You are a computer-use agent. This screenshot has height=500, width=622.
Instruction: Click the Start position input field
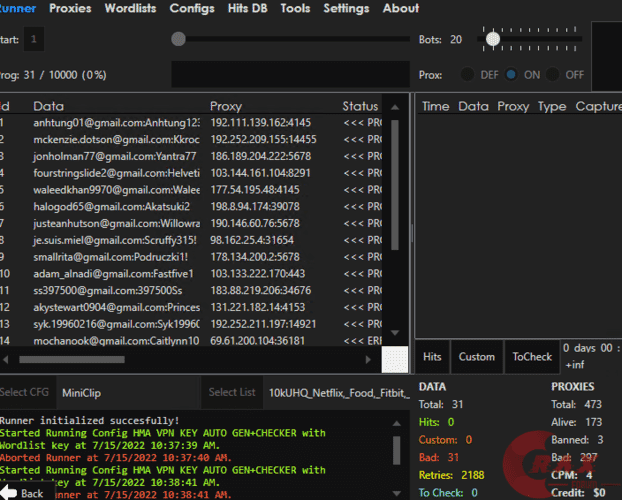point(34,39)
